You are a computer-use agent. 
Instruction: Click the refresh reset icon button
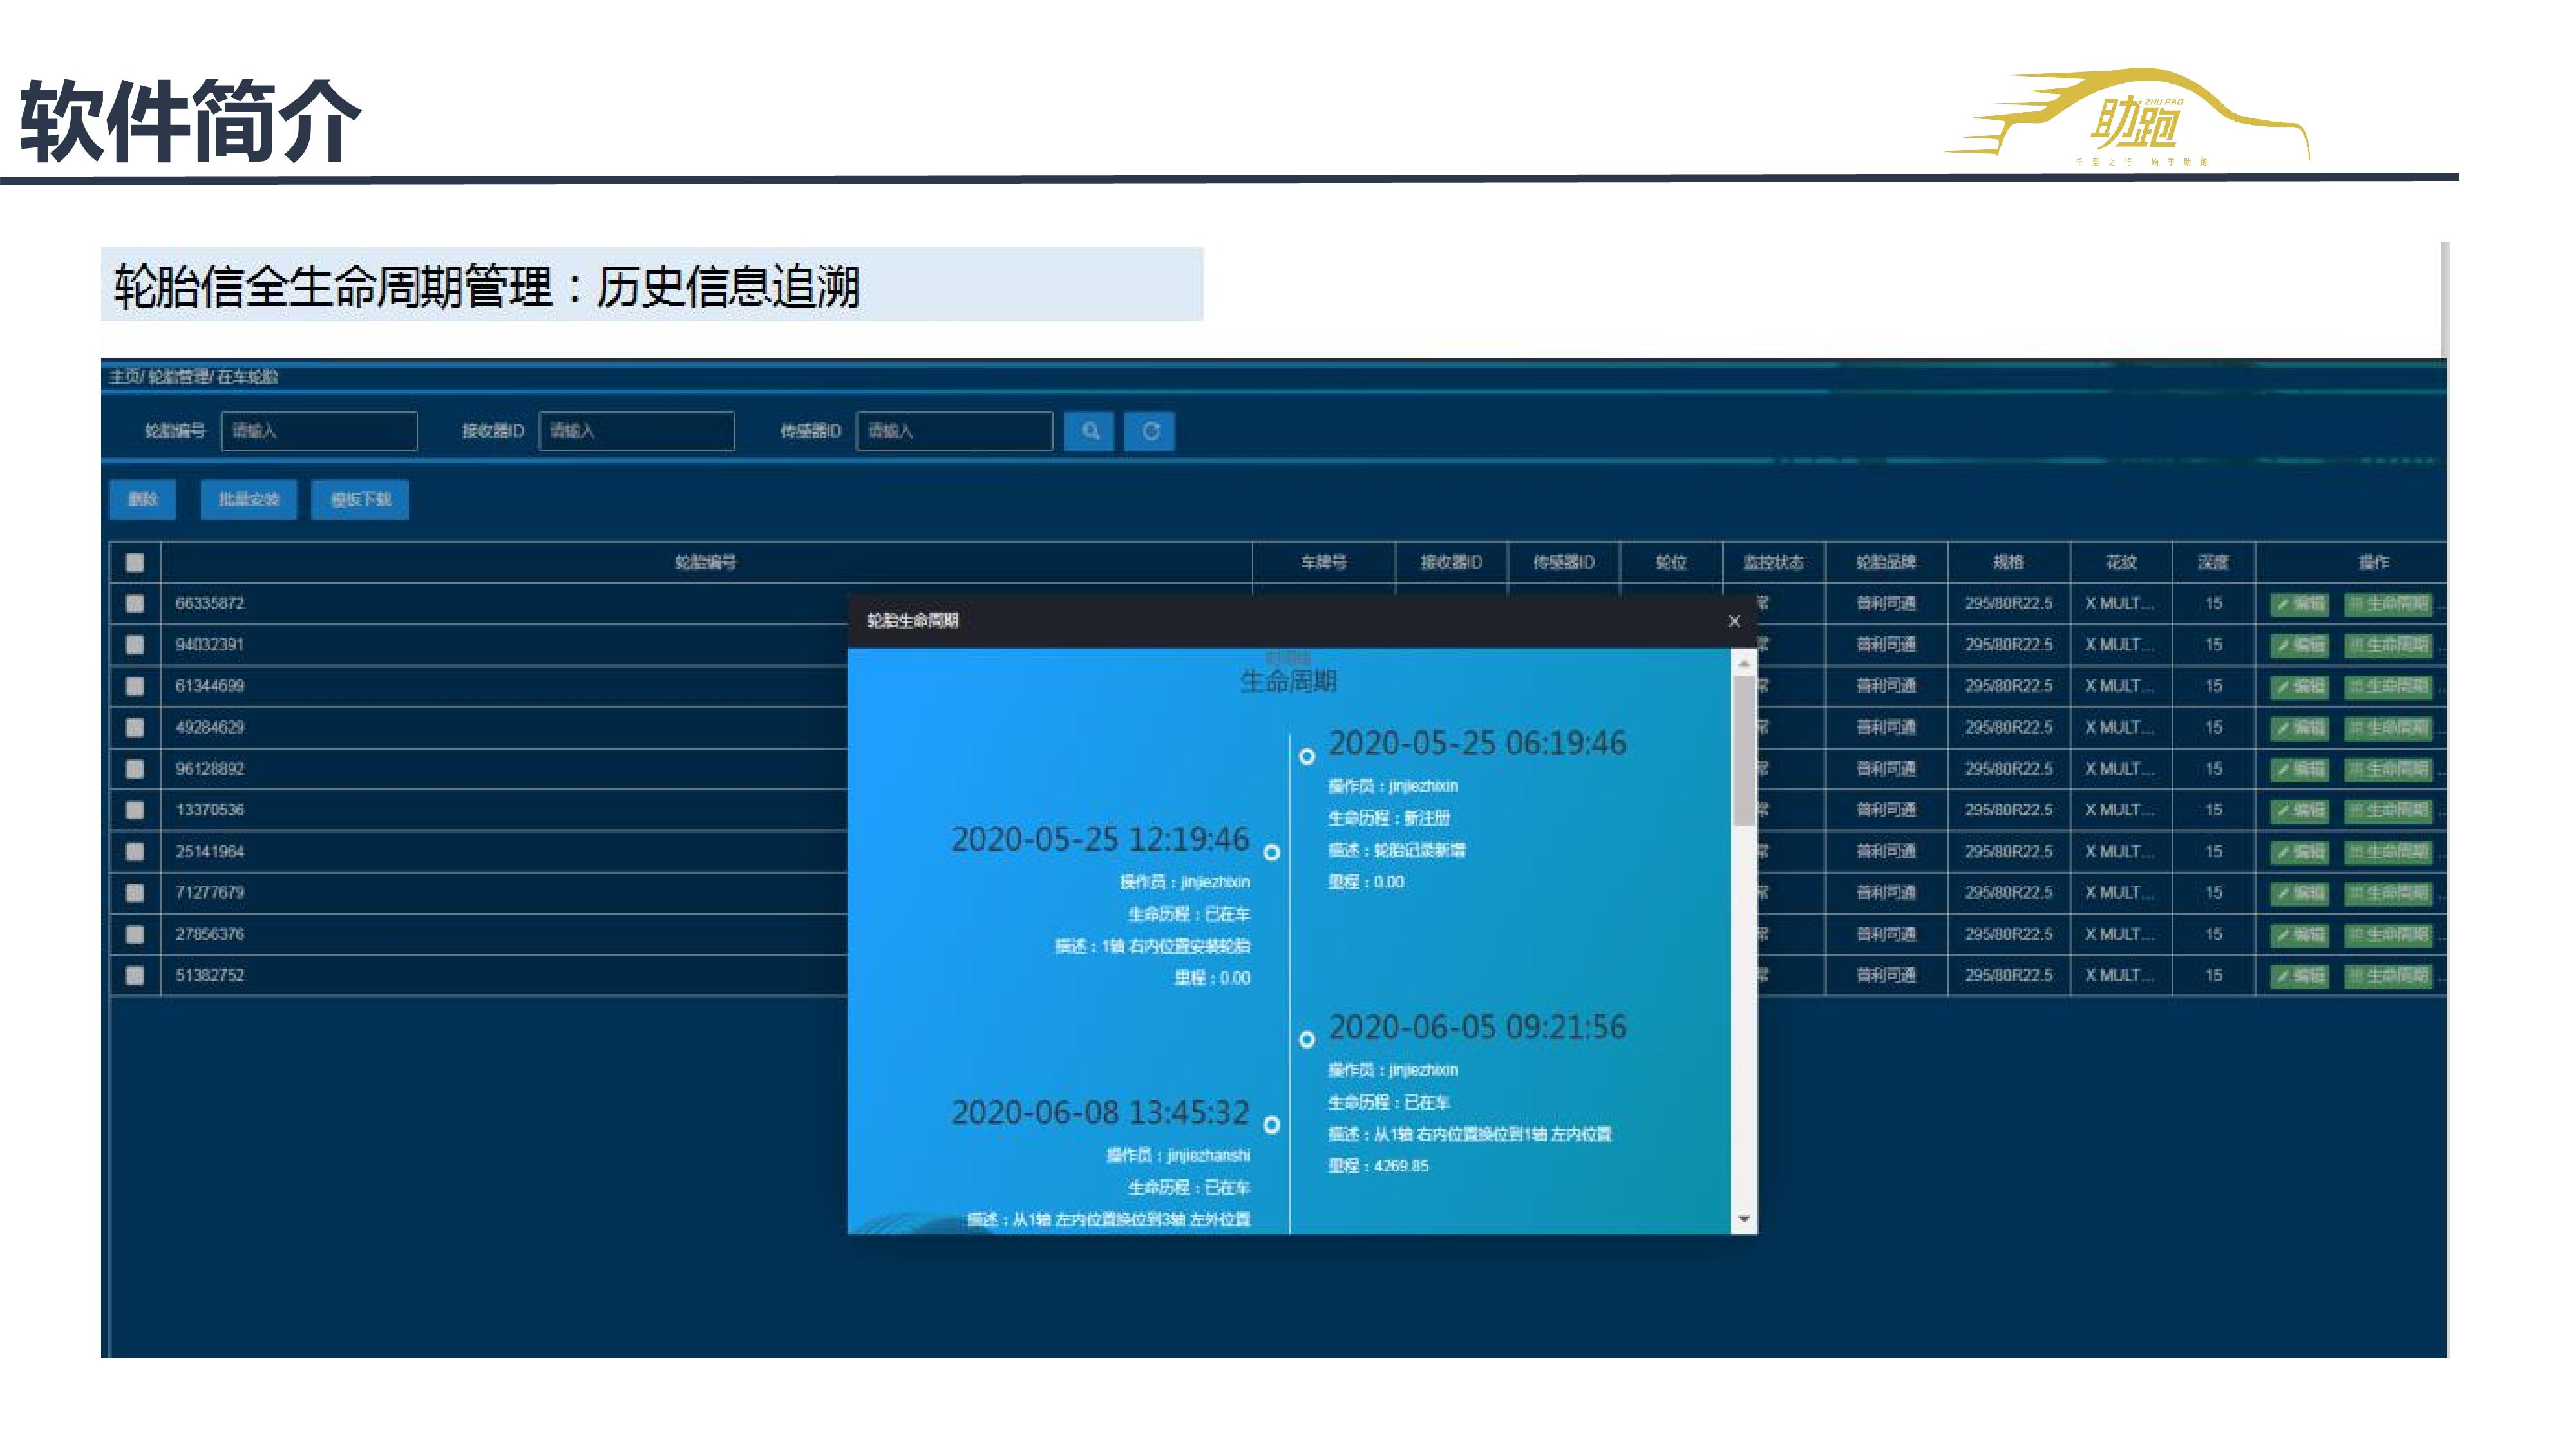(1150, 431)
